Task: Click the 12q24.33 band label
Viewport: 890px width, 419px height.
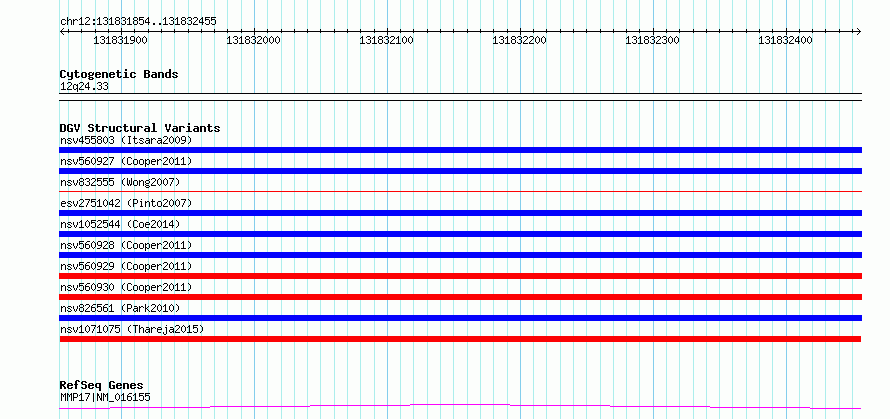Action: [84, 87]
